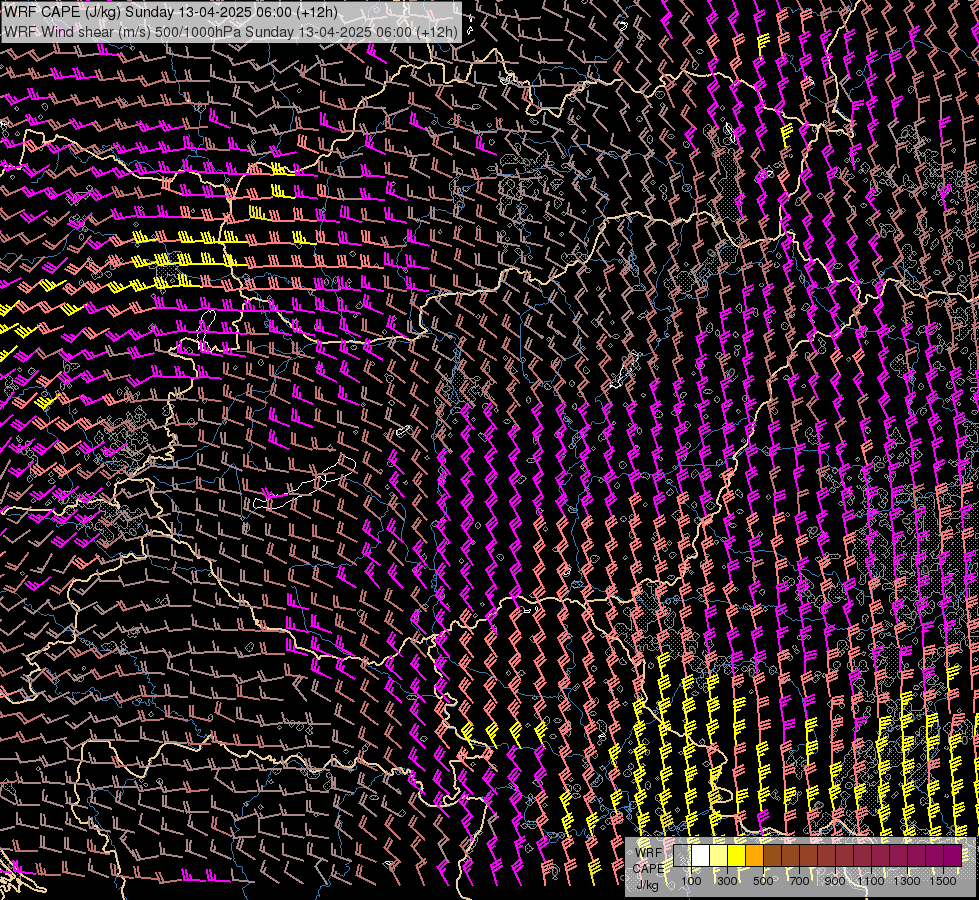This screenshot has height=900, width=979.
Task: Click the legend value 700
Action: pos(799,881)
